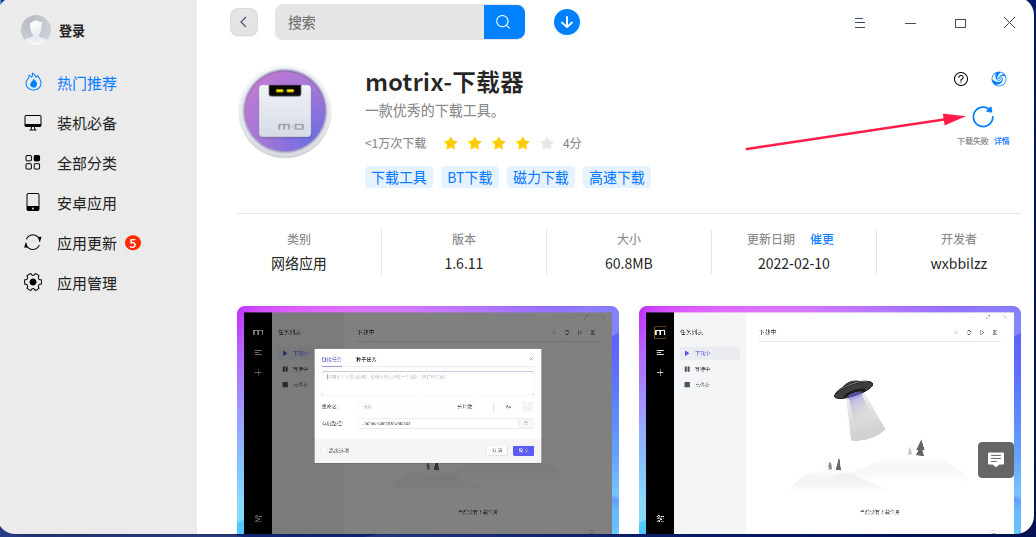Click into the 搜索 search field

379,22
